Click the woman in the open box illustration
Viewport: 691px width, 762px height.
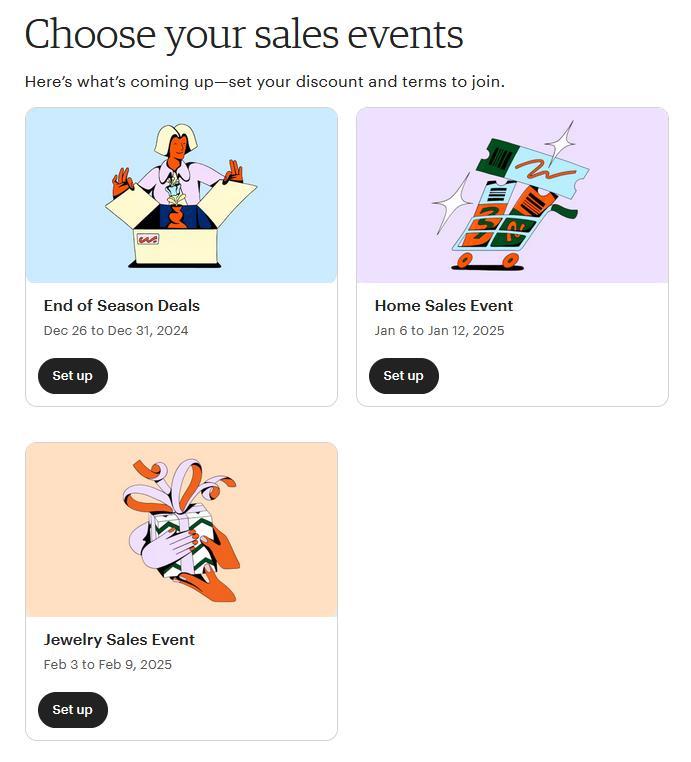click(x=178, y=160)
